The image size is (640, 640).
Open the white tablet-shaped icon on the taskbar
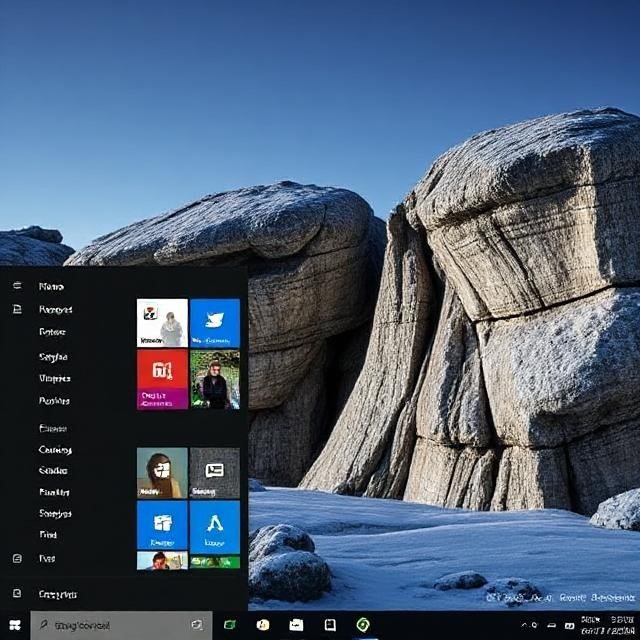330,625
